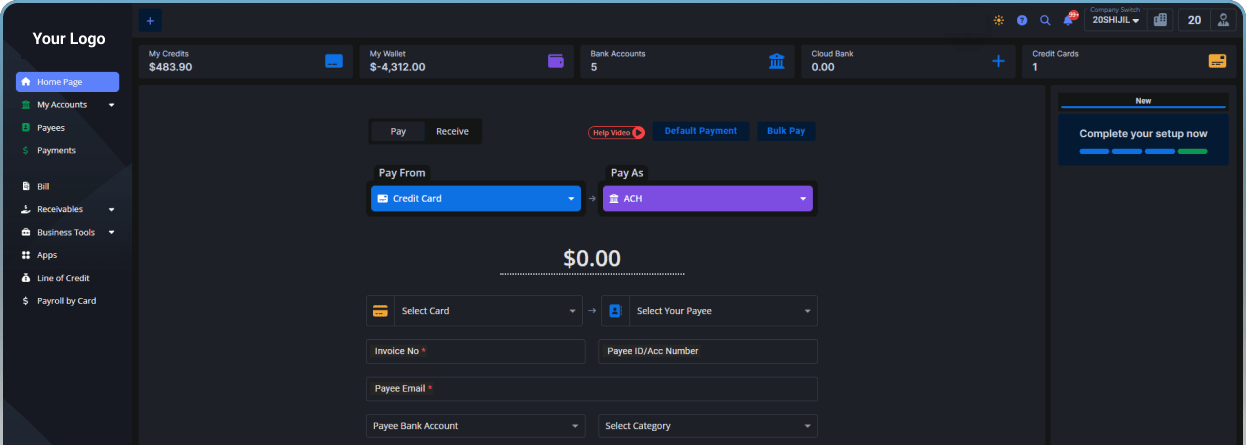This screenshot has width=1246, height=445.
Task: Toggle light theme with the sun icon
Action: (x=998, y=20)
